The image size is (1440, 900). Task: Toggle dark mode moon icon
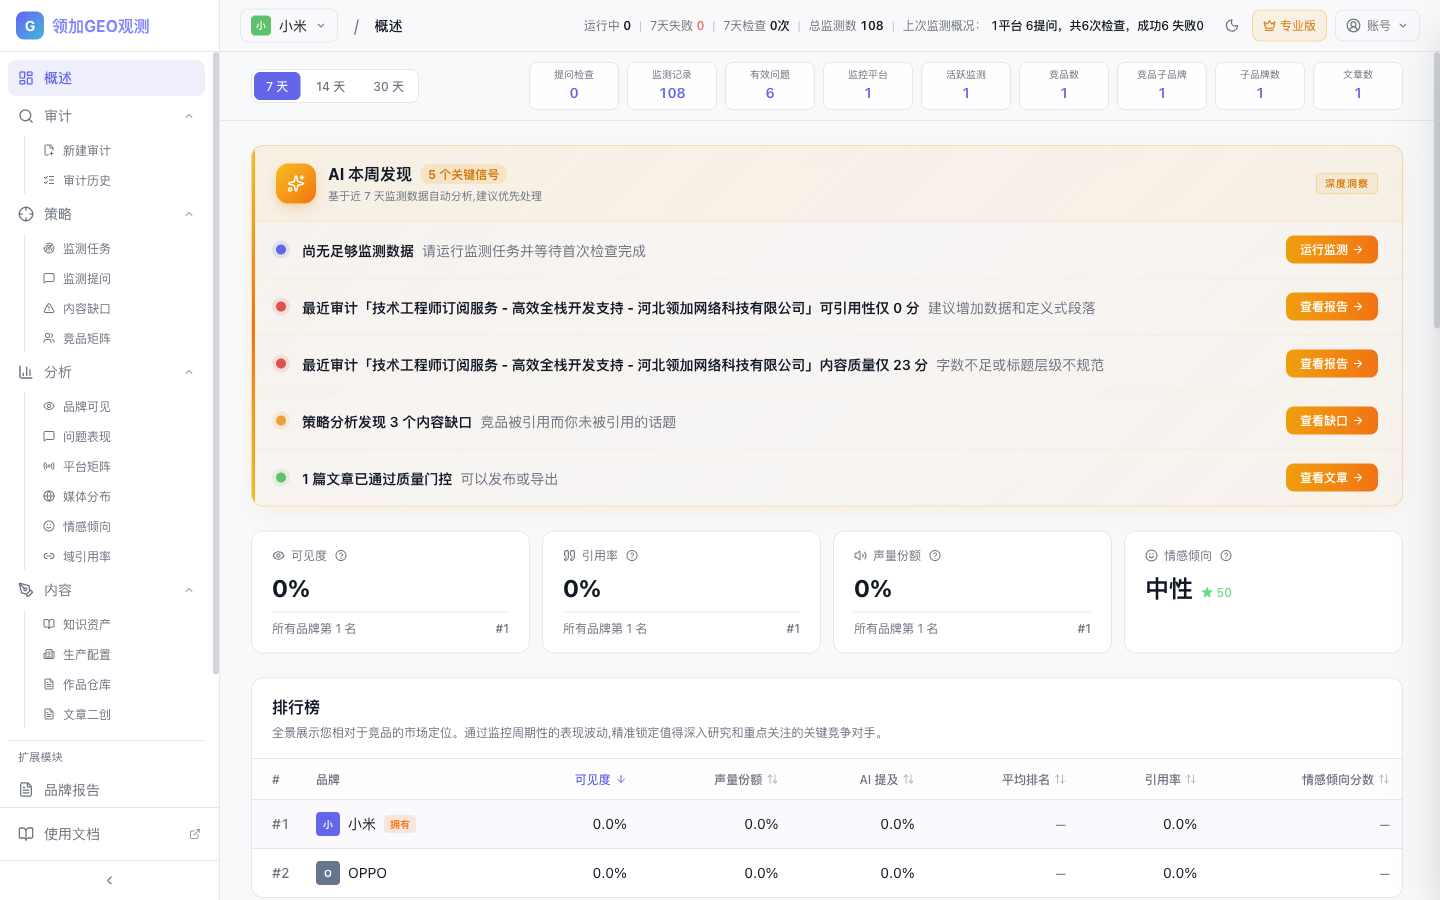point(1232,26)
